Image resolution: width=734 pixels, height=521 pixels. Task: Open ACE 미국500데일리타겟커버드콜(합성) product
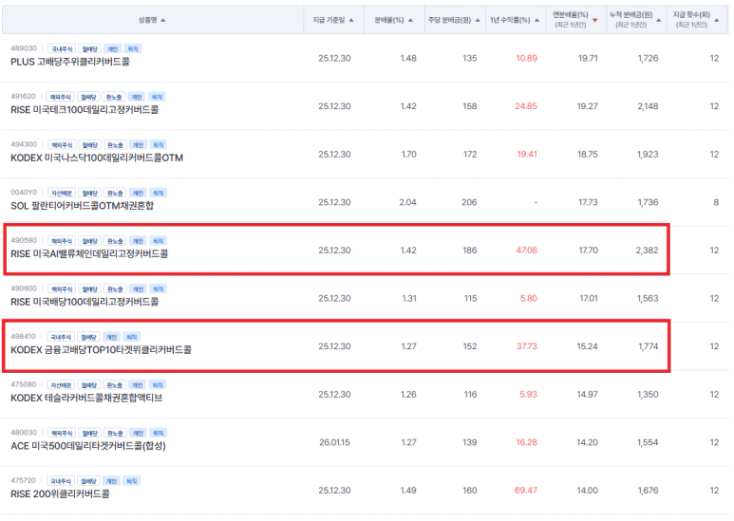point(88,446)
